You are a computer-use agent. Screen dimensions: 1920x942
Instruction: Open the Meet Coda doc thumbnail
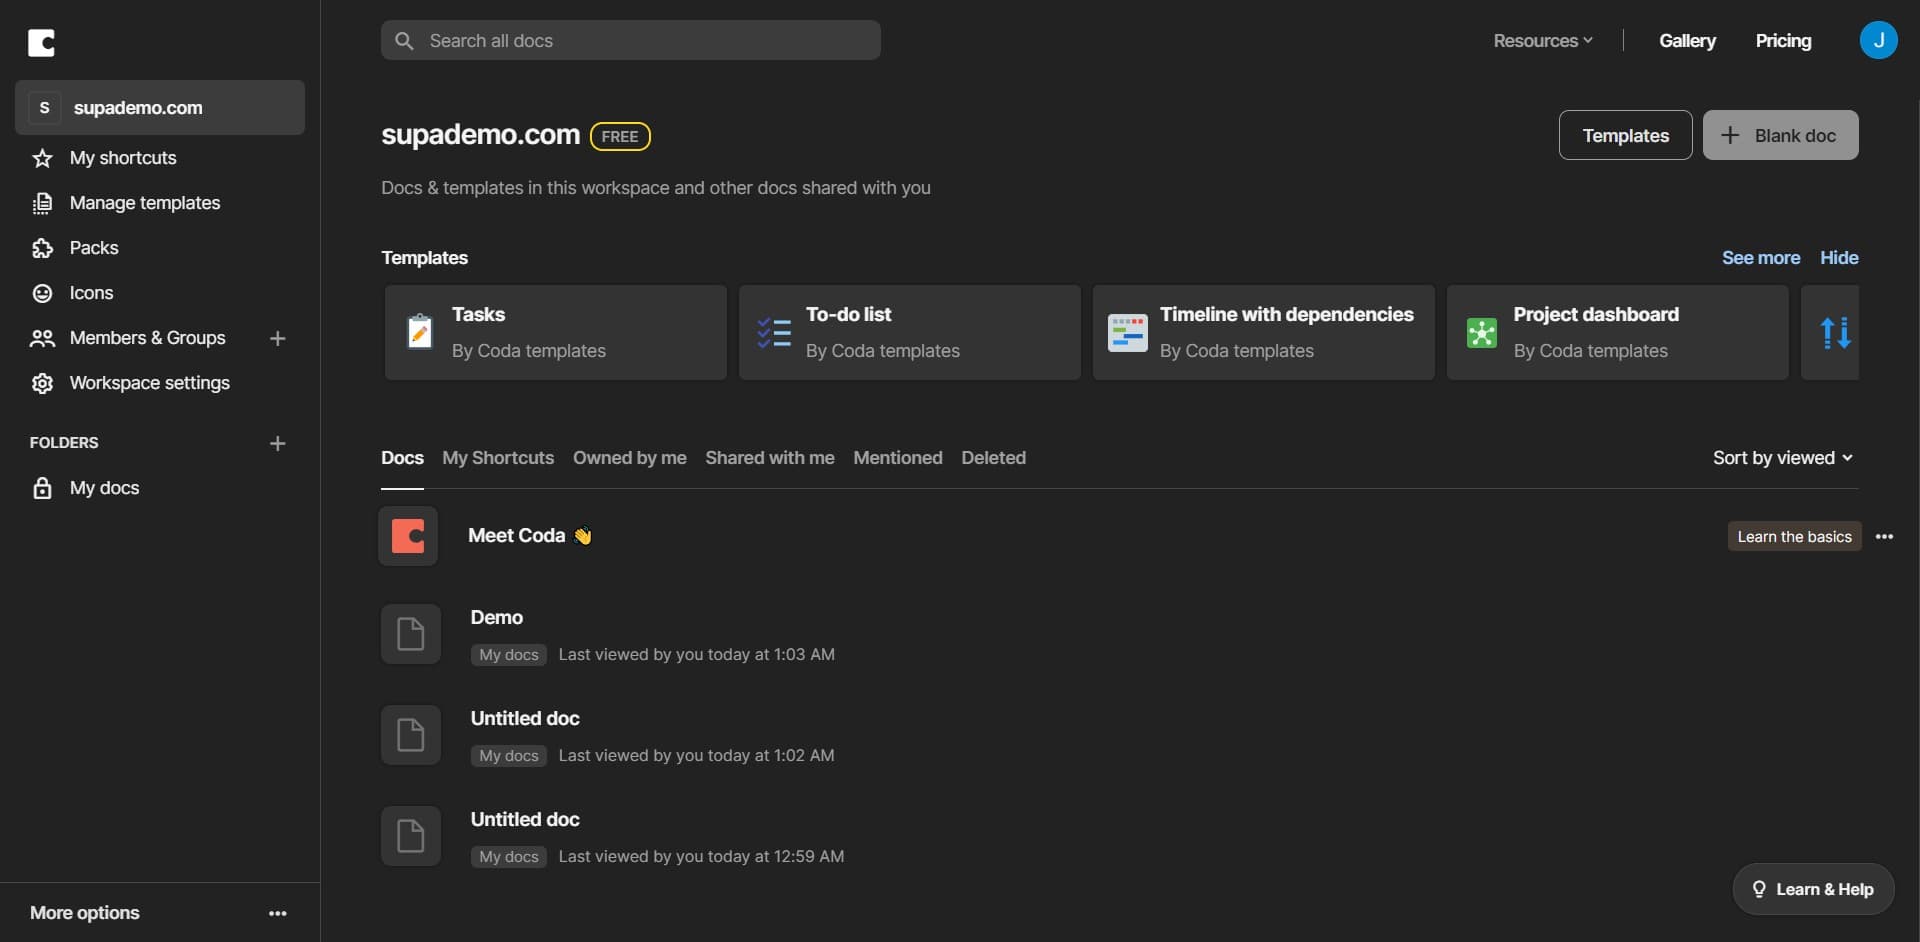408,535
